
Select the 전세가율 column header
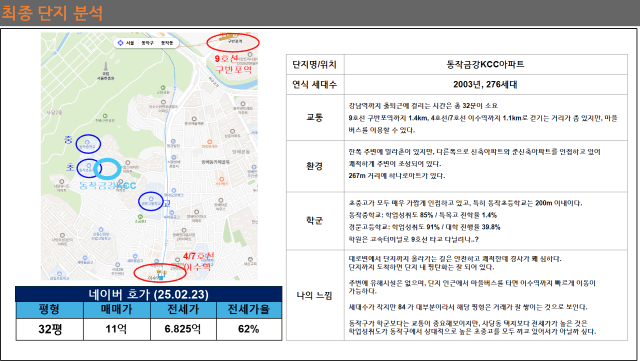249,310
